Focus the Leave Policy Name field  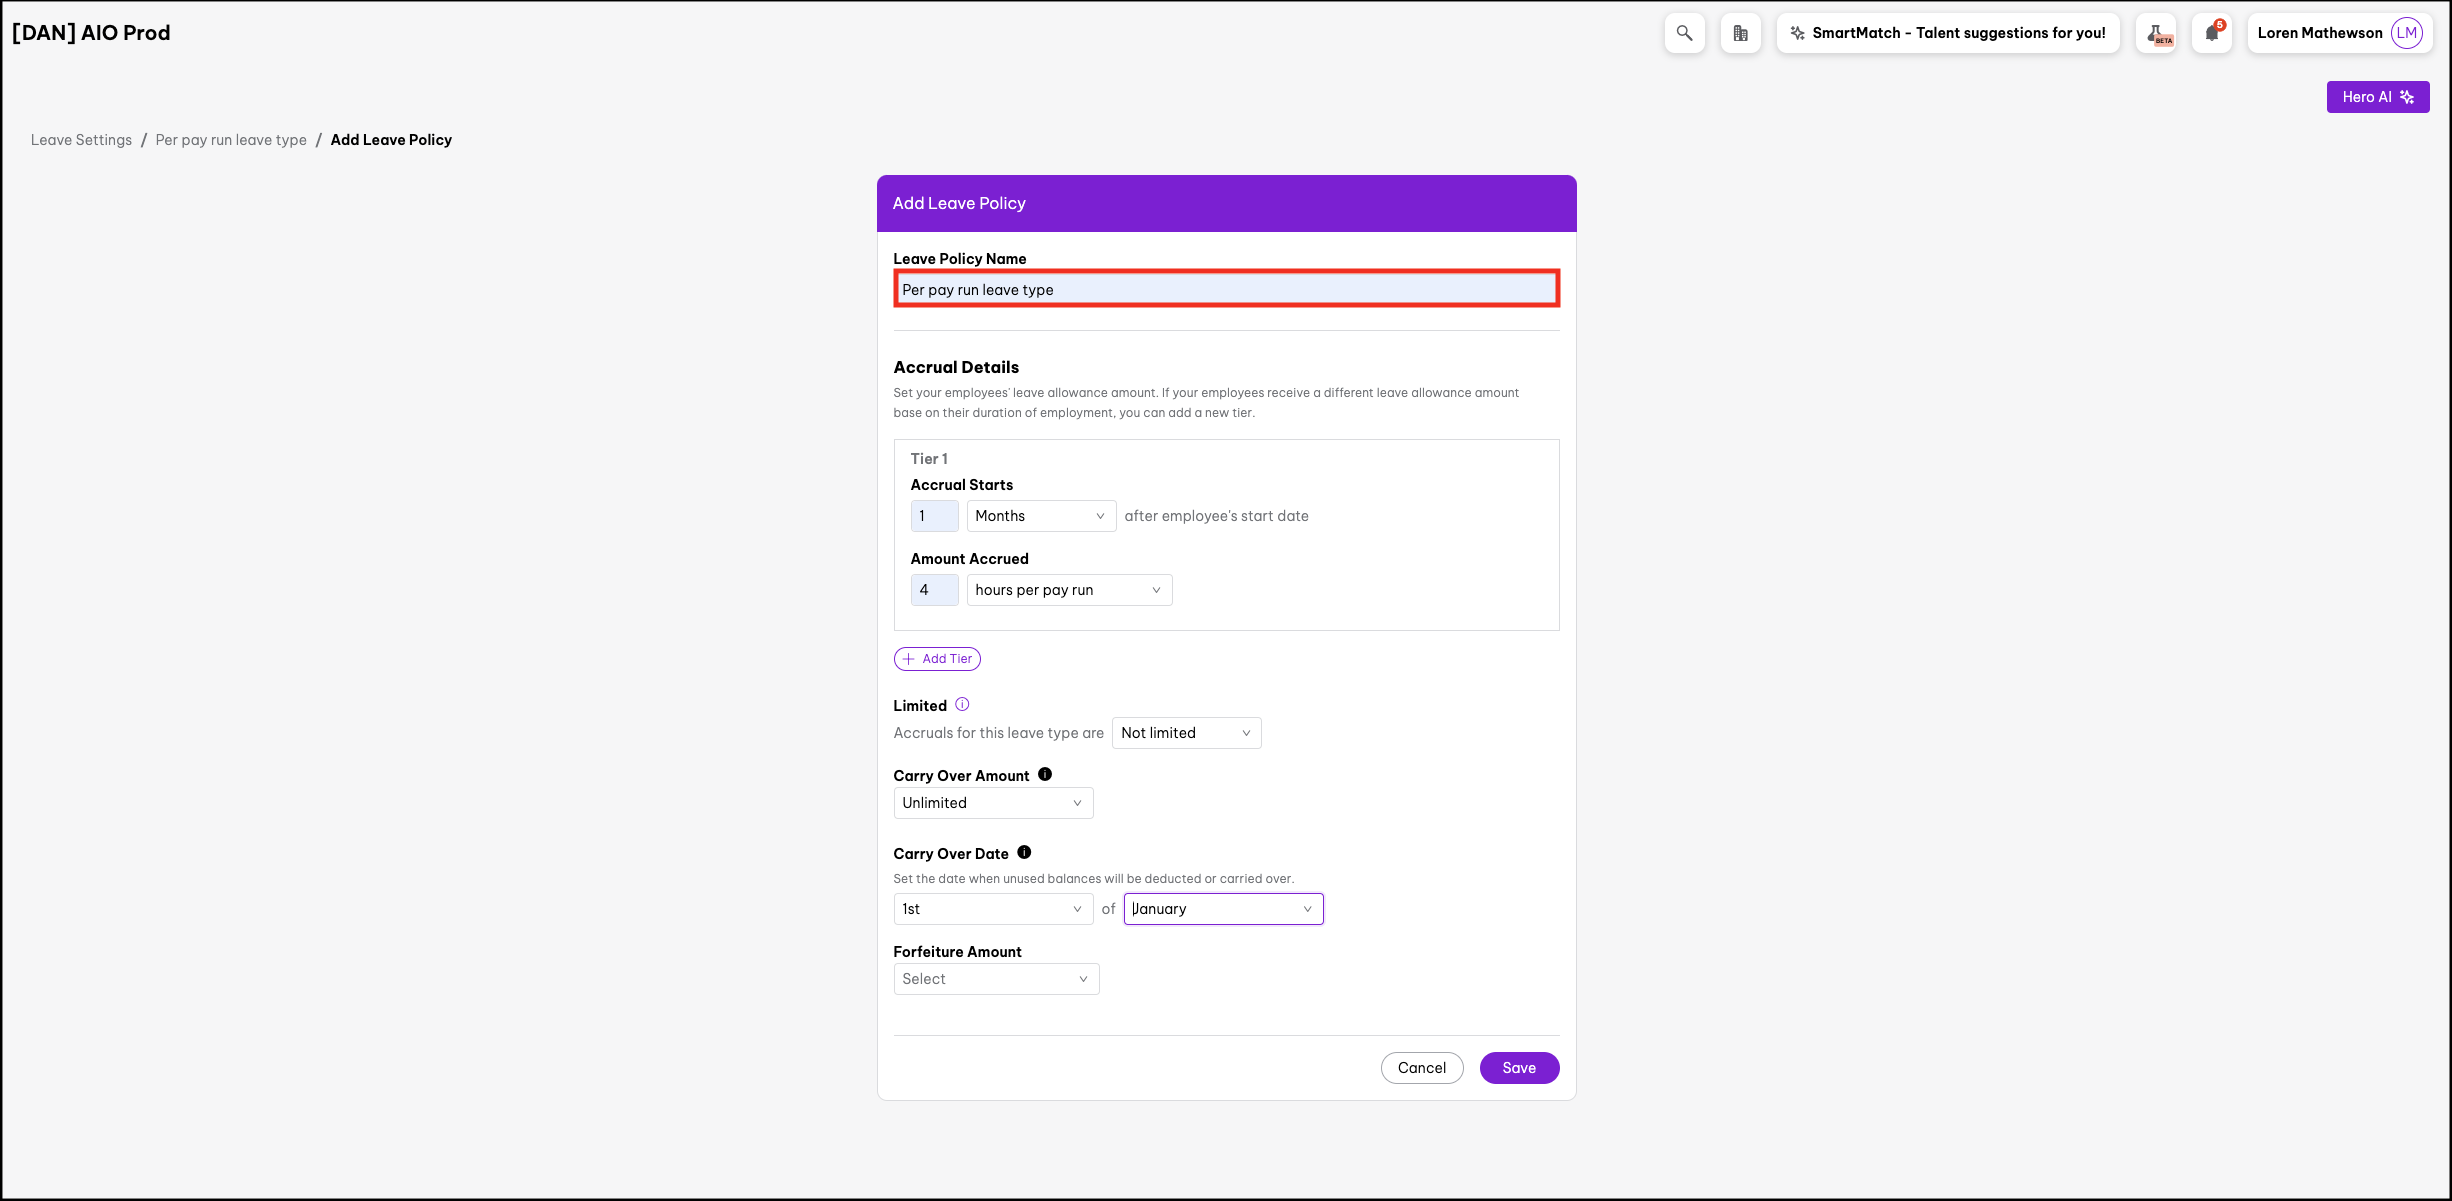click(x=1226, y=290)
